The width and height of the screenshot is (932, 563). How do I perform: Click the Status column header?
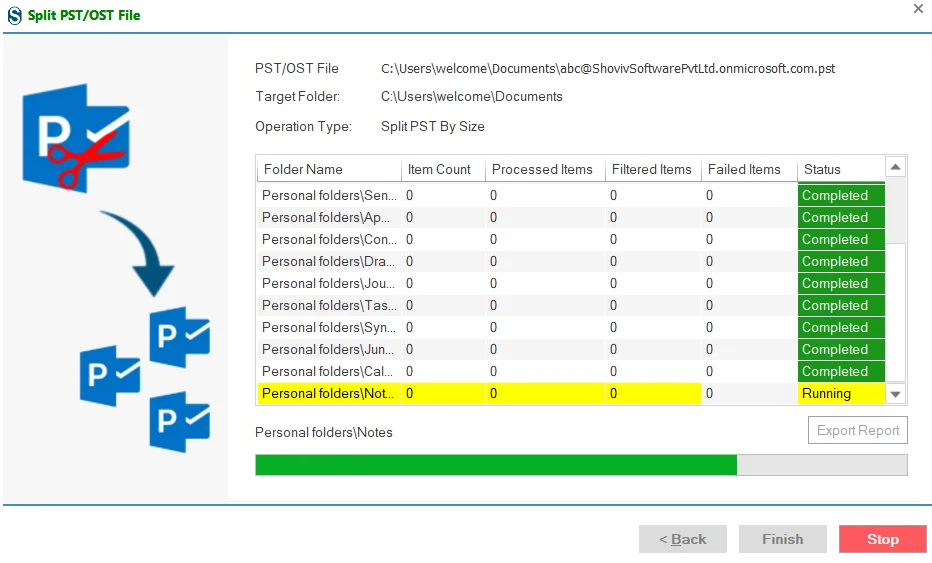841,169
